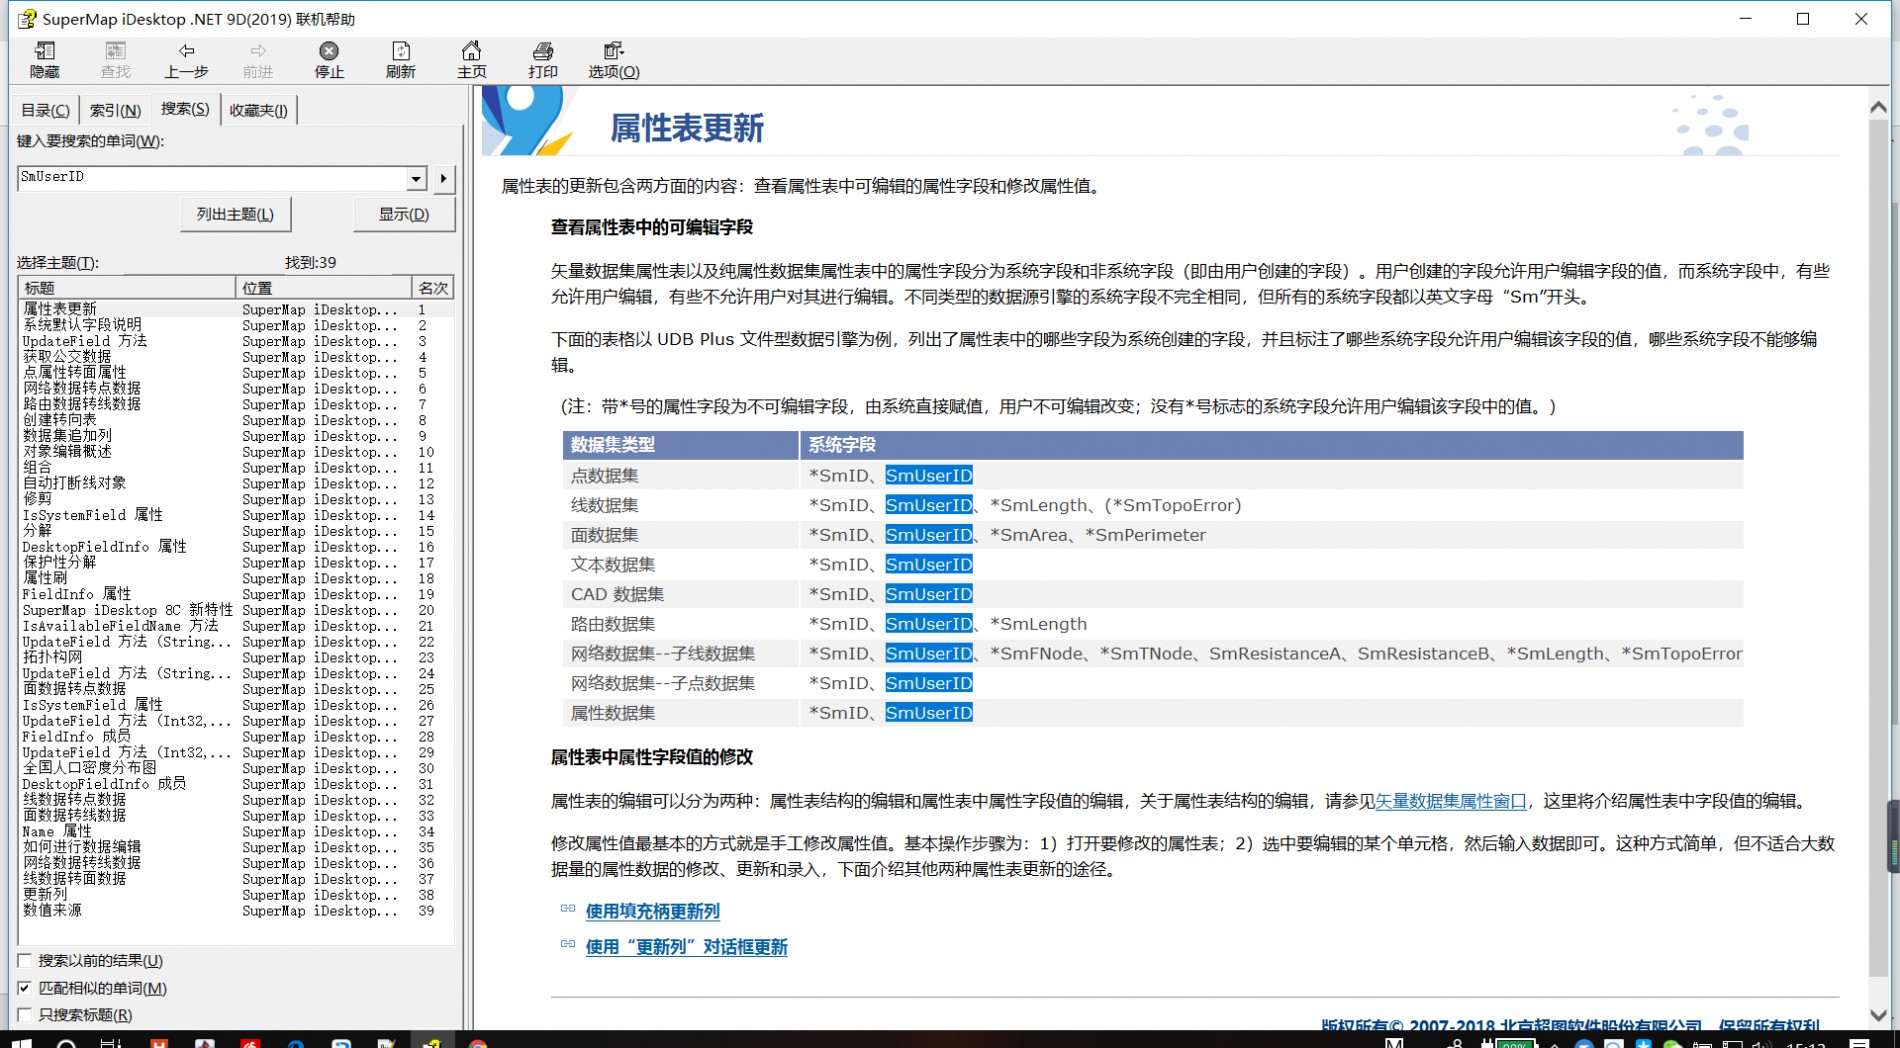This screenshot has width=1900, height=1048.
Task: Click the content pane scroll-up arrow
Action: tap(1878, 107)
